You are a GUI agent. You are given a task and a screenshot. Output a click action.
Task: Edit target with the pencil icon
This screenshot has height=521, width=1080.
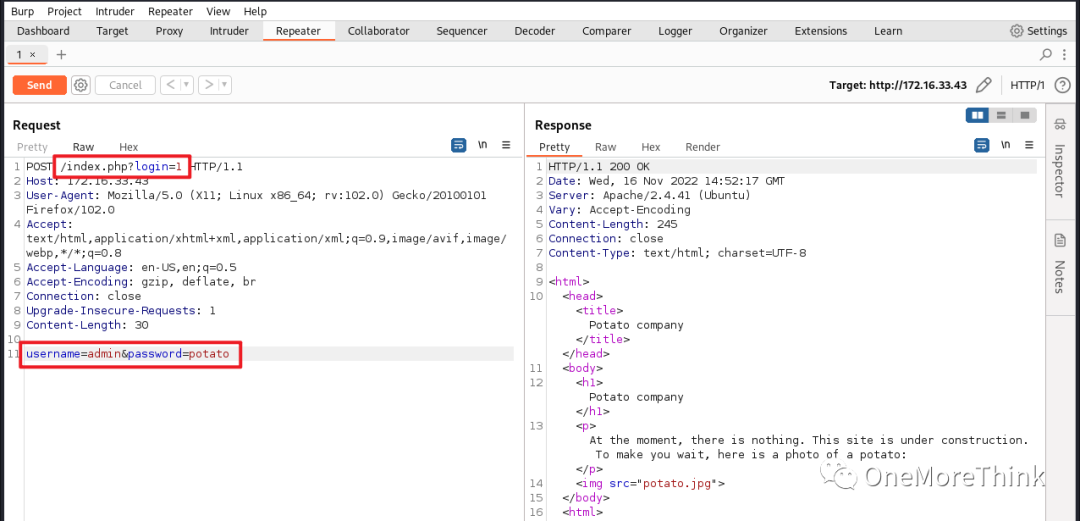(984, 85)
